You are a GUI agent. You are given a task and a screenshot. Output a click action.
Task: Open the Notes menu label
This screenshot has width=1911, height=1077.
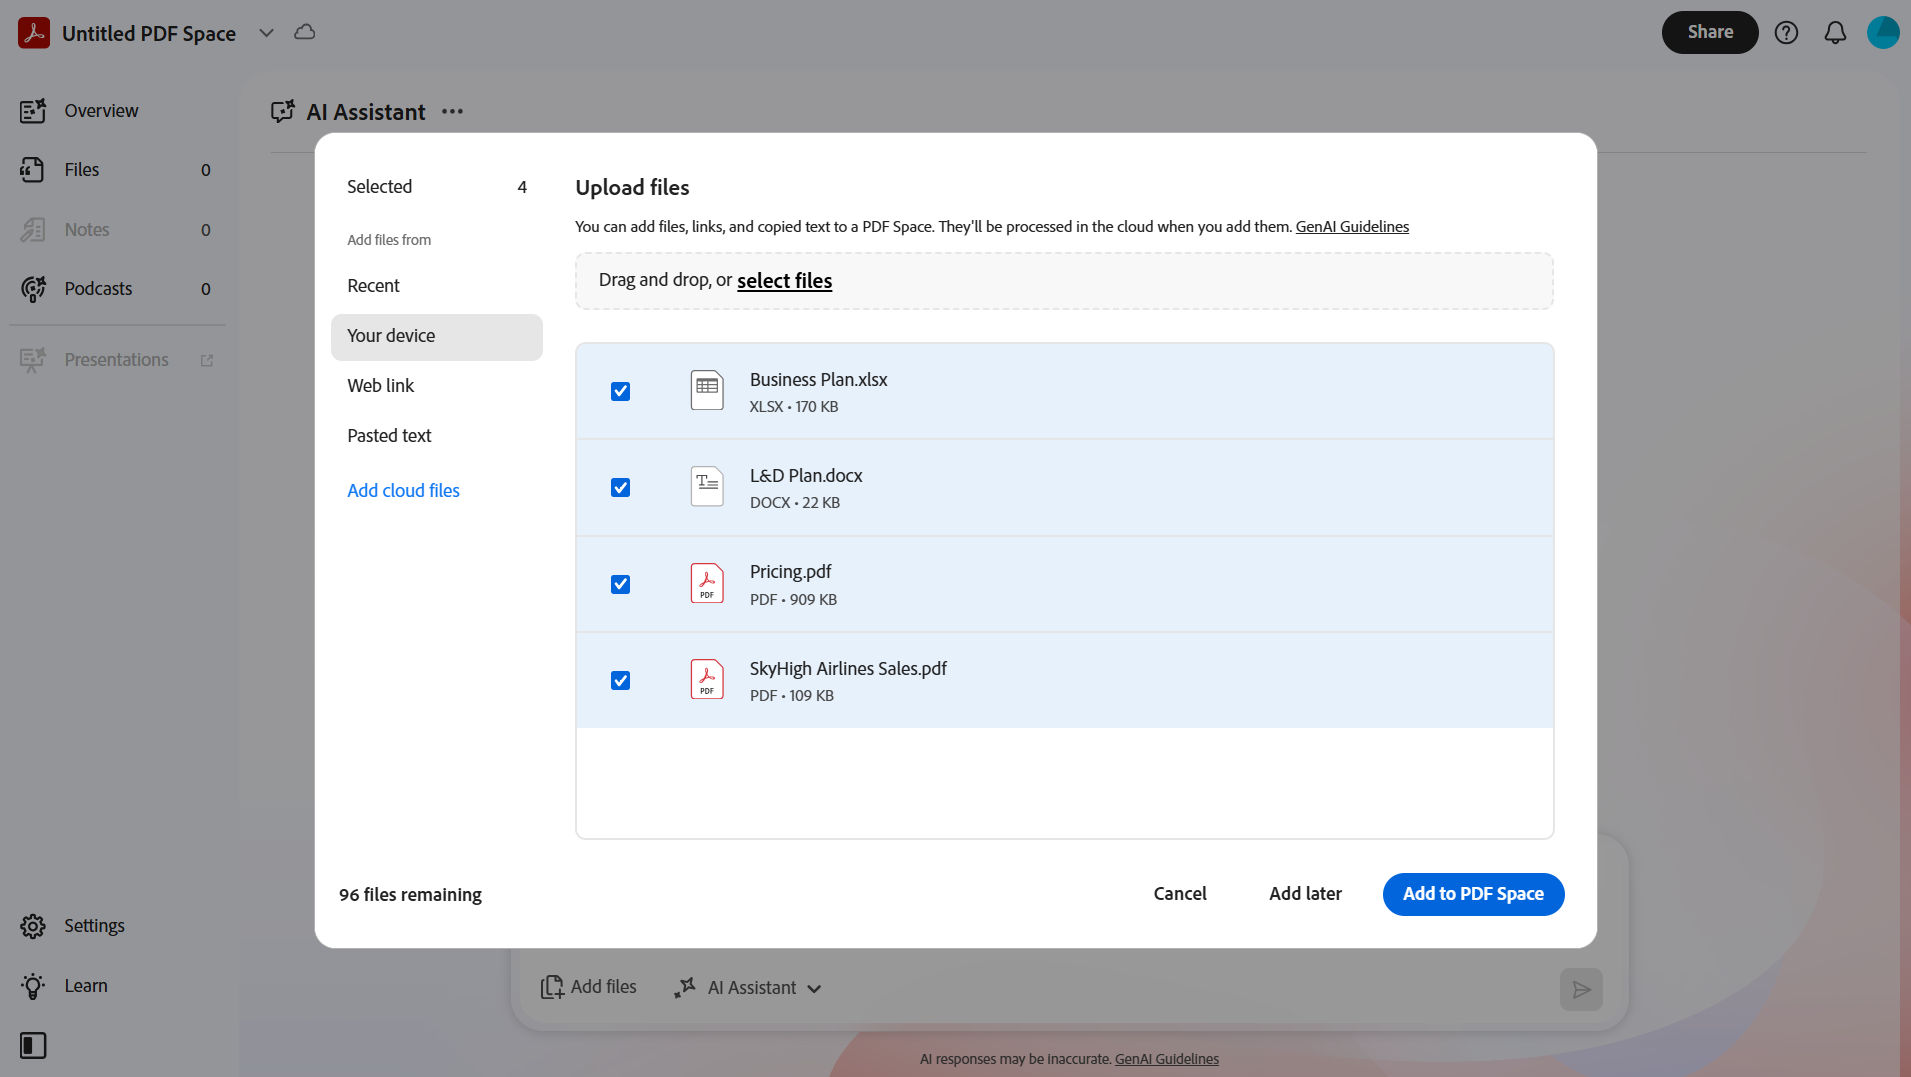click(x=87, y=230)
